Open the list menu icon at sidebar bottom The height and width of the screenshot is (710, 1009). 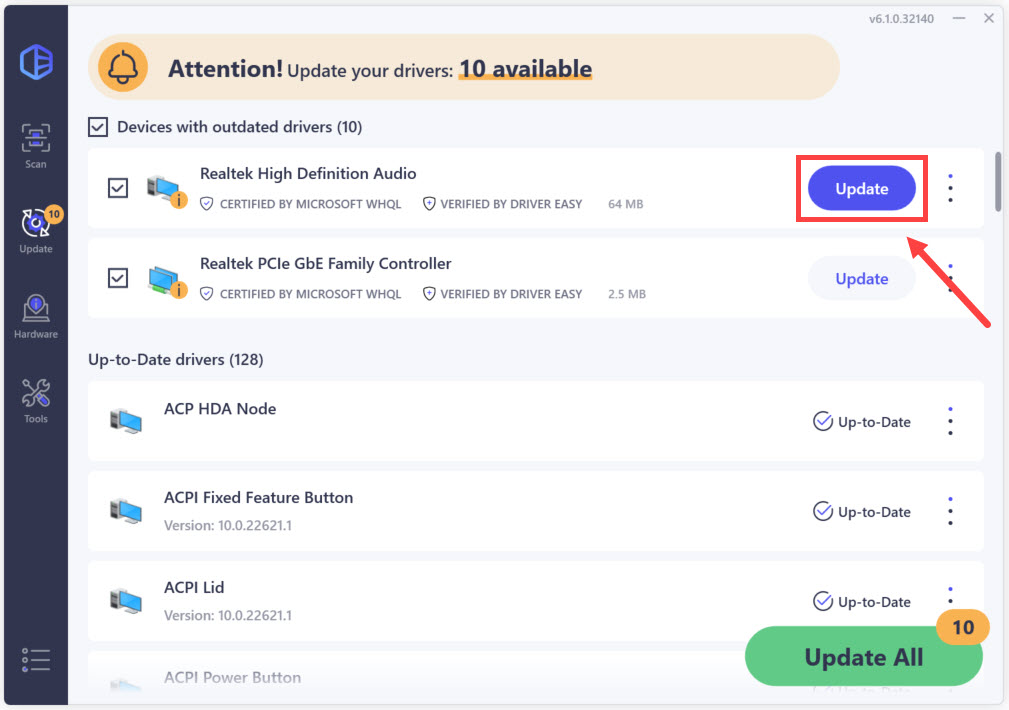(36, 660)
